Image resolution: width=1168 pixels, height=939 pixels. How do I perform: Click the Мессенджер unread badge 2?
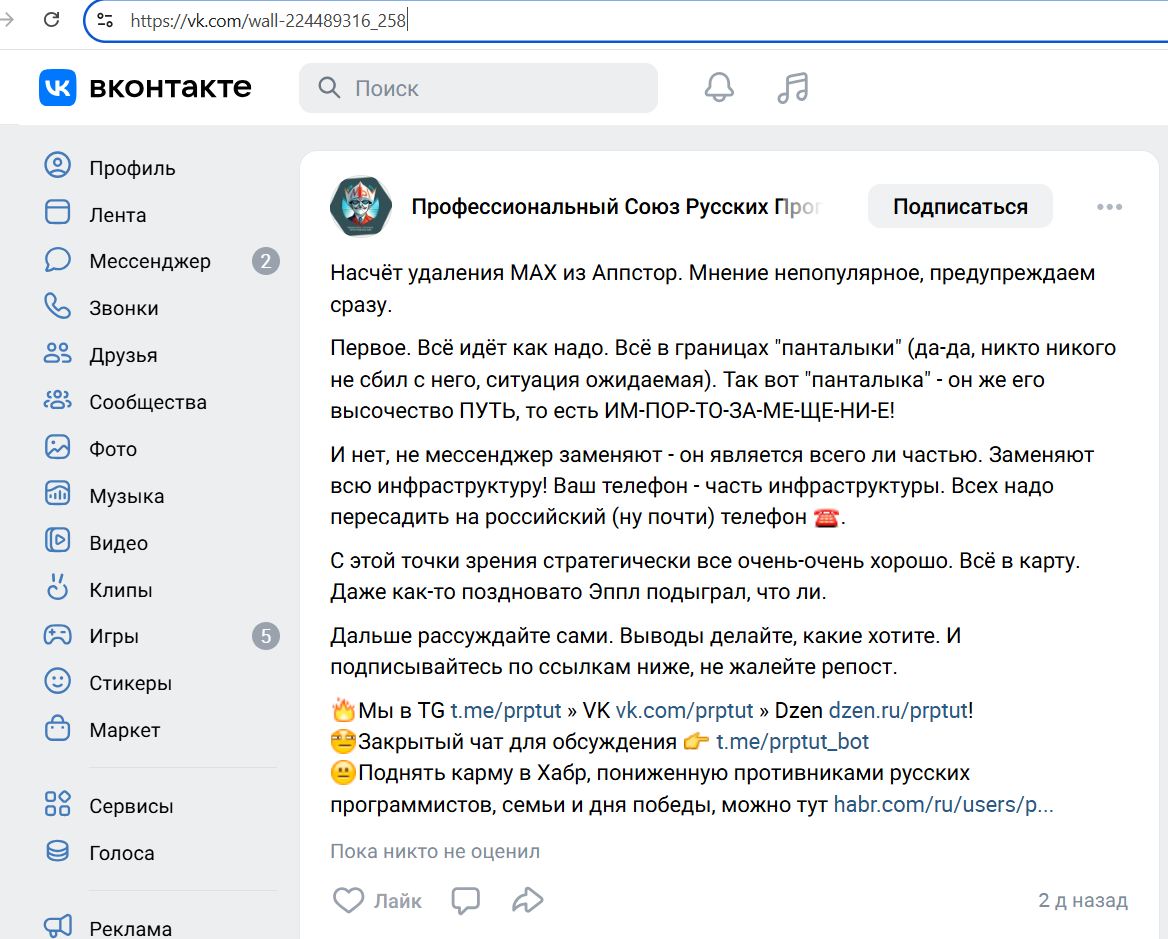(x=266, y=261)
